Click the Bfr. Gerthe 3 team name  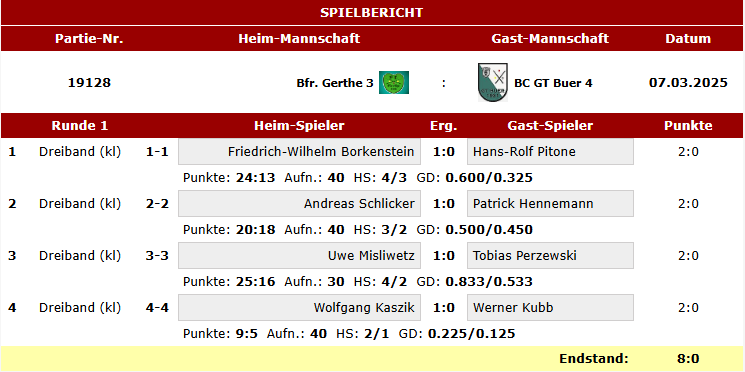[x=335, y=83]
